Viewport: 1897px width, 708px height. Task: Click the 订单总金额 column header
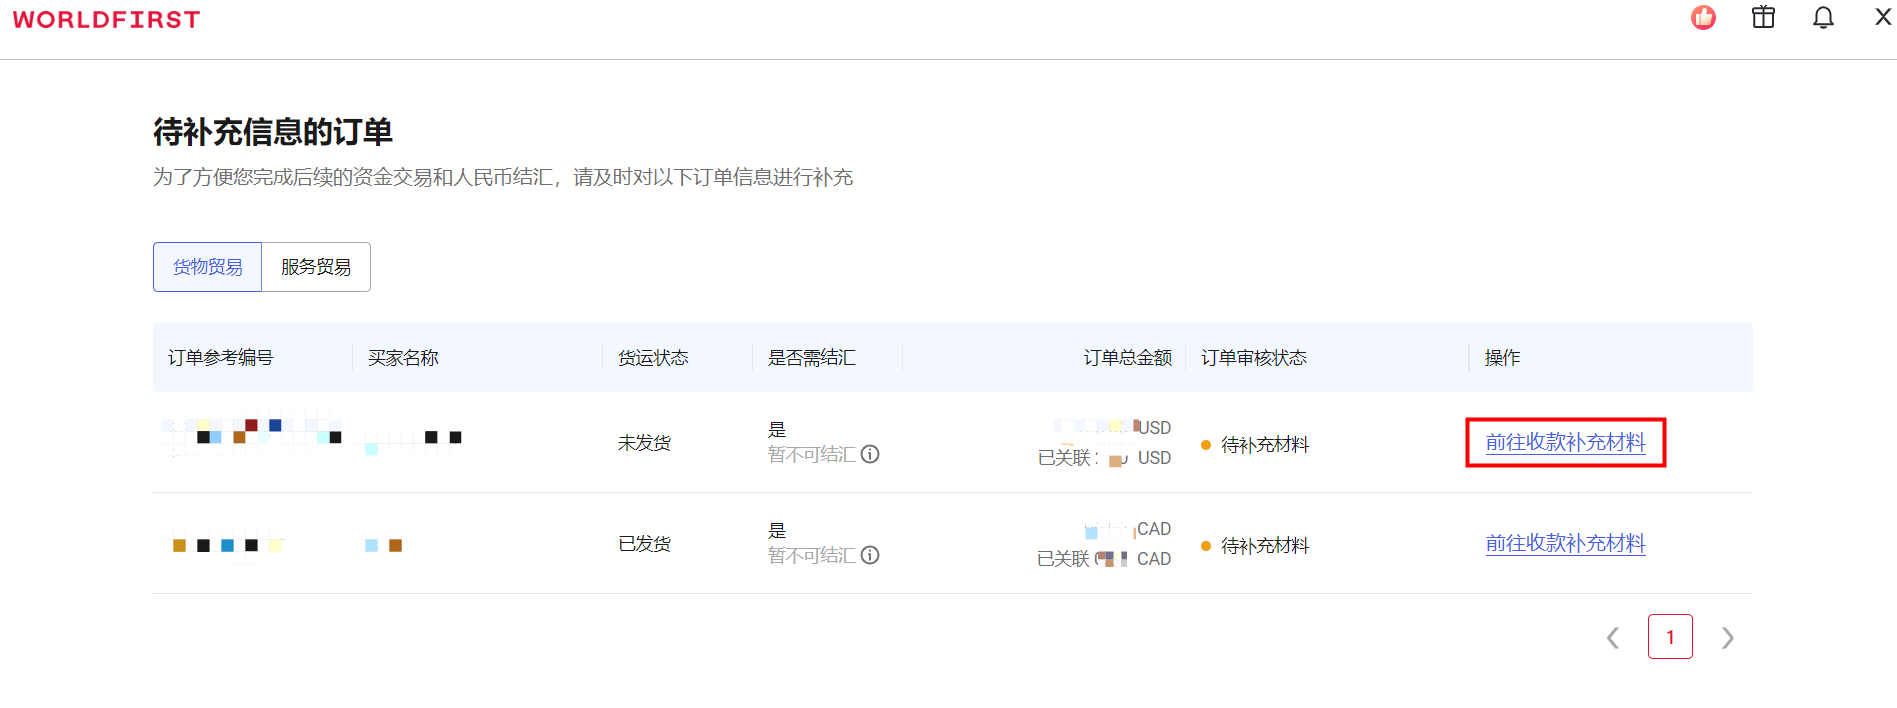(1127, 358)
